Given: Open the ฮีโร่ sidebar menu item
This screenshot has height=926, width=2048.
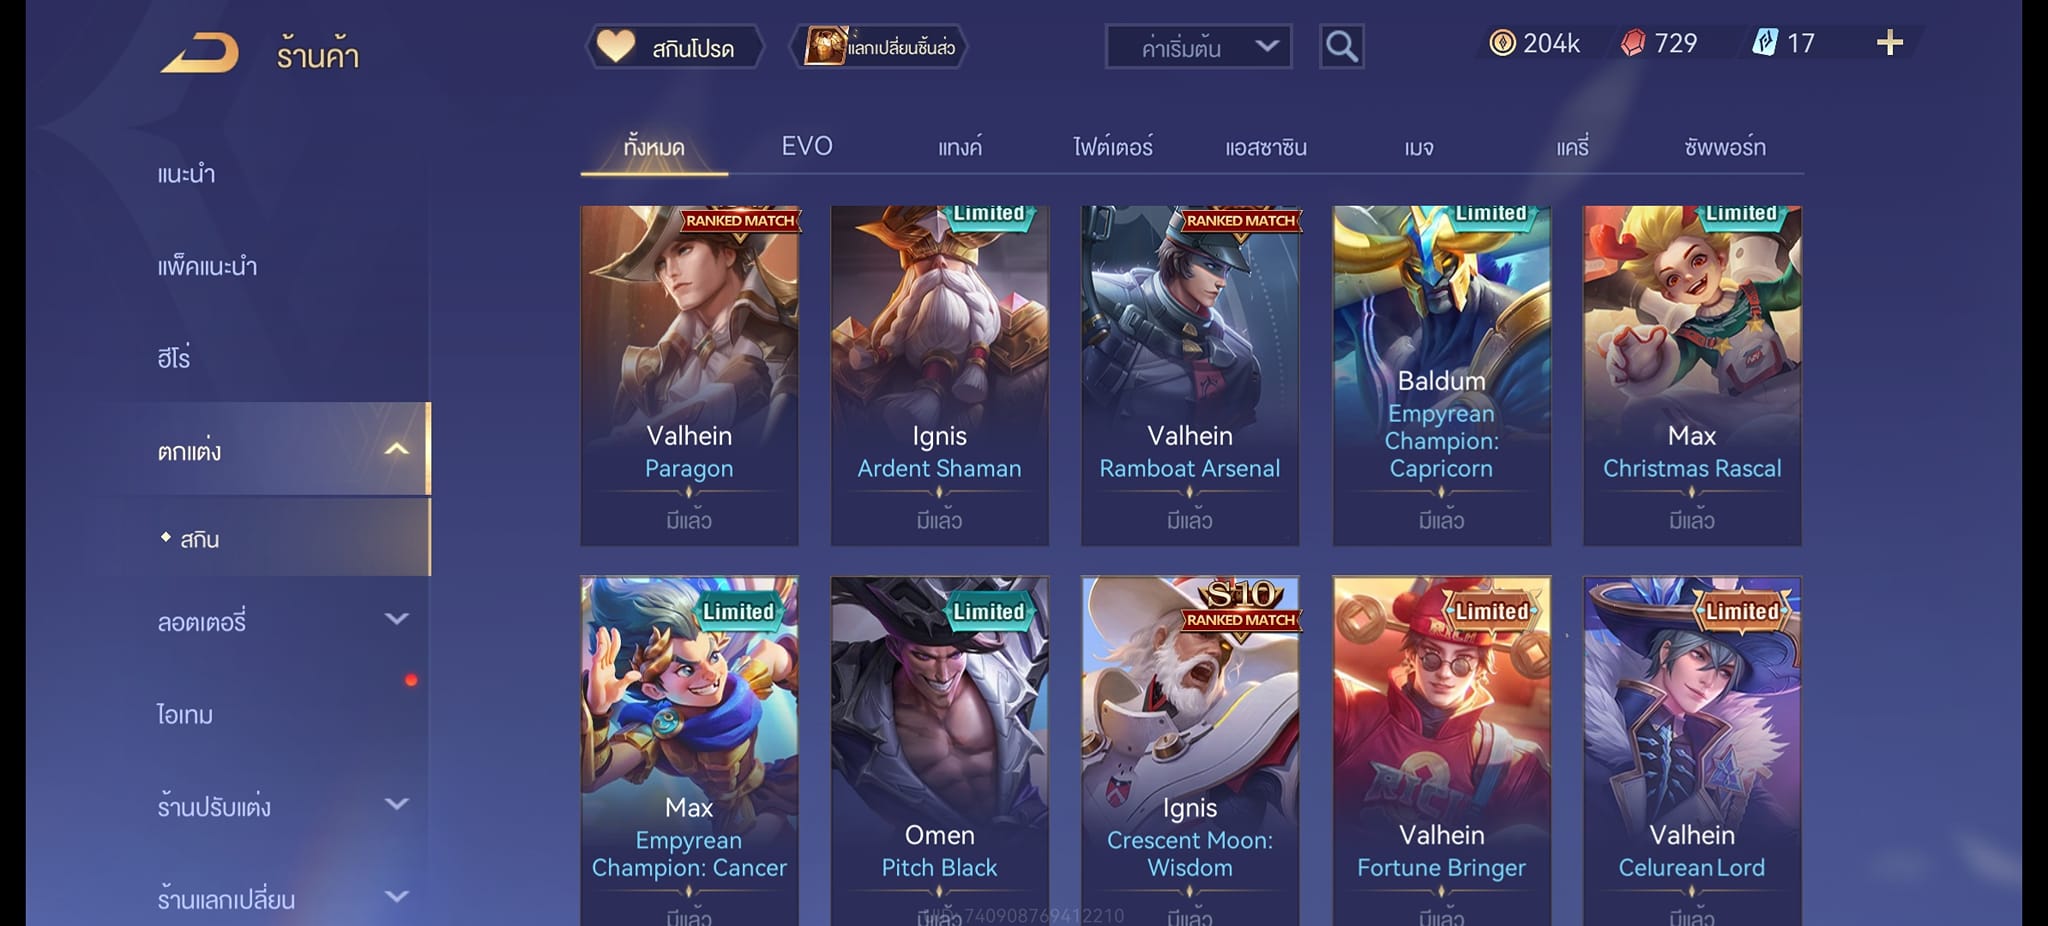Looking at the screenshot, I should click(x=173, y=357).
